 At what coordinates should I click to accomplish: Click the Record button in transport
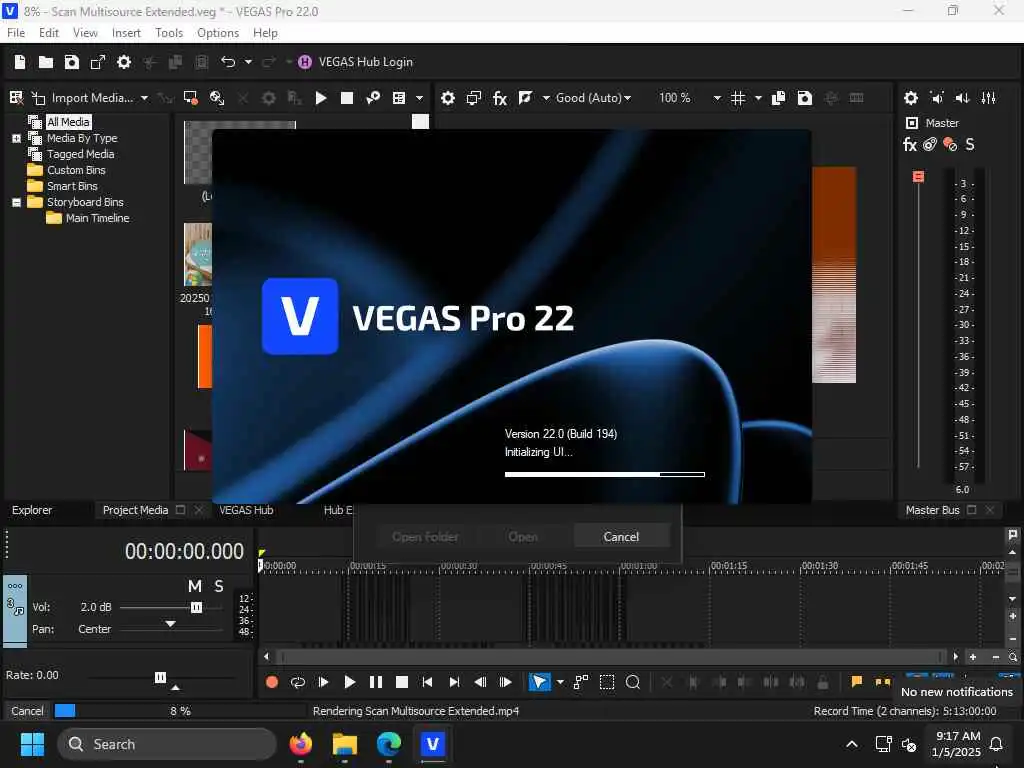(272, 682)
